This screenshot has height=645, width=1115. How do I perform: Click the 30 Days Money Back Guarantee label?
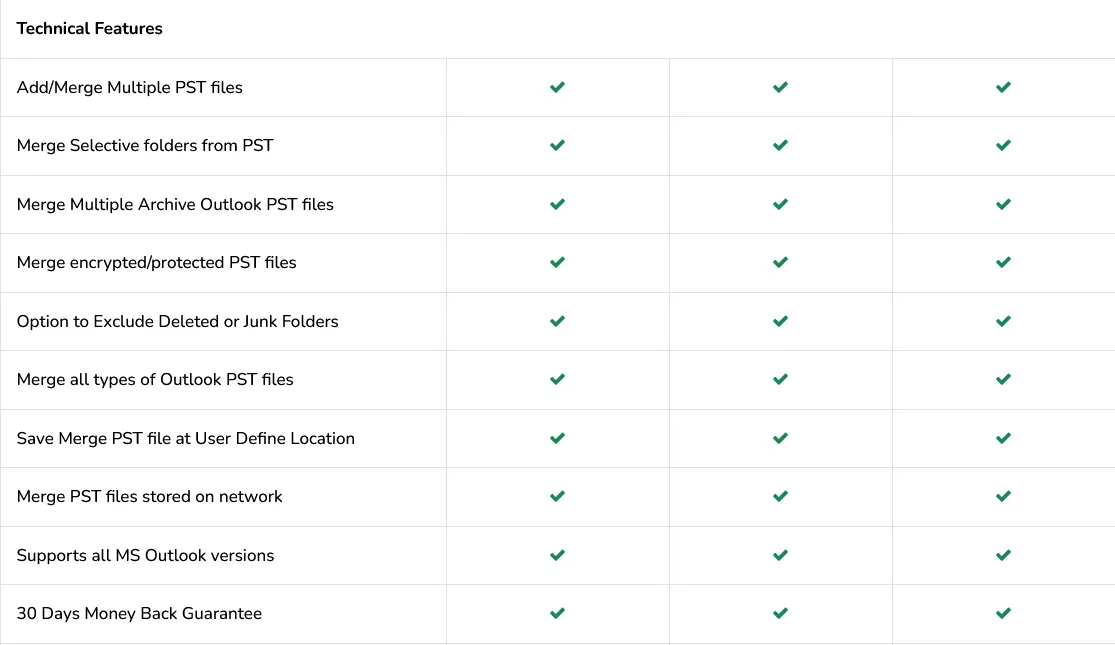coord(140,614)
